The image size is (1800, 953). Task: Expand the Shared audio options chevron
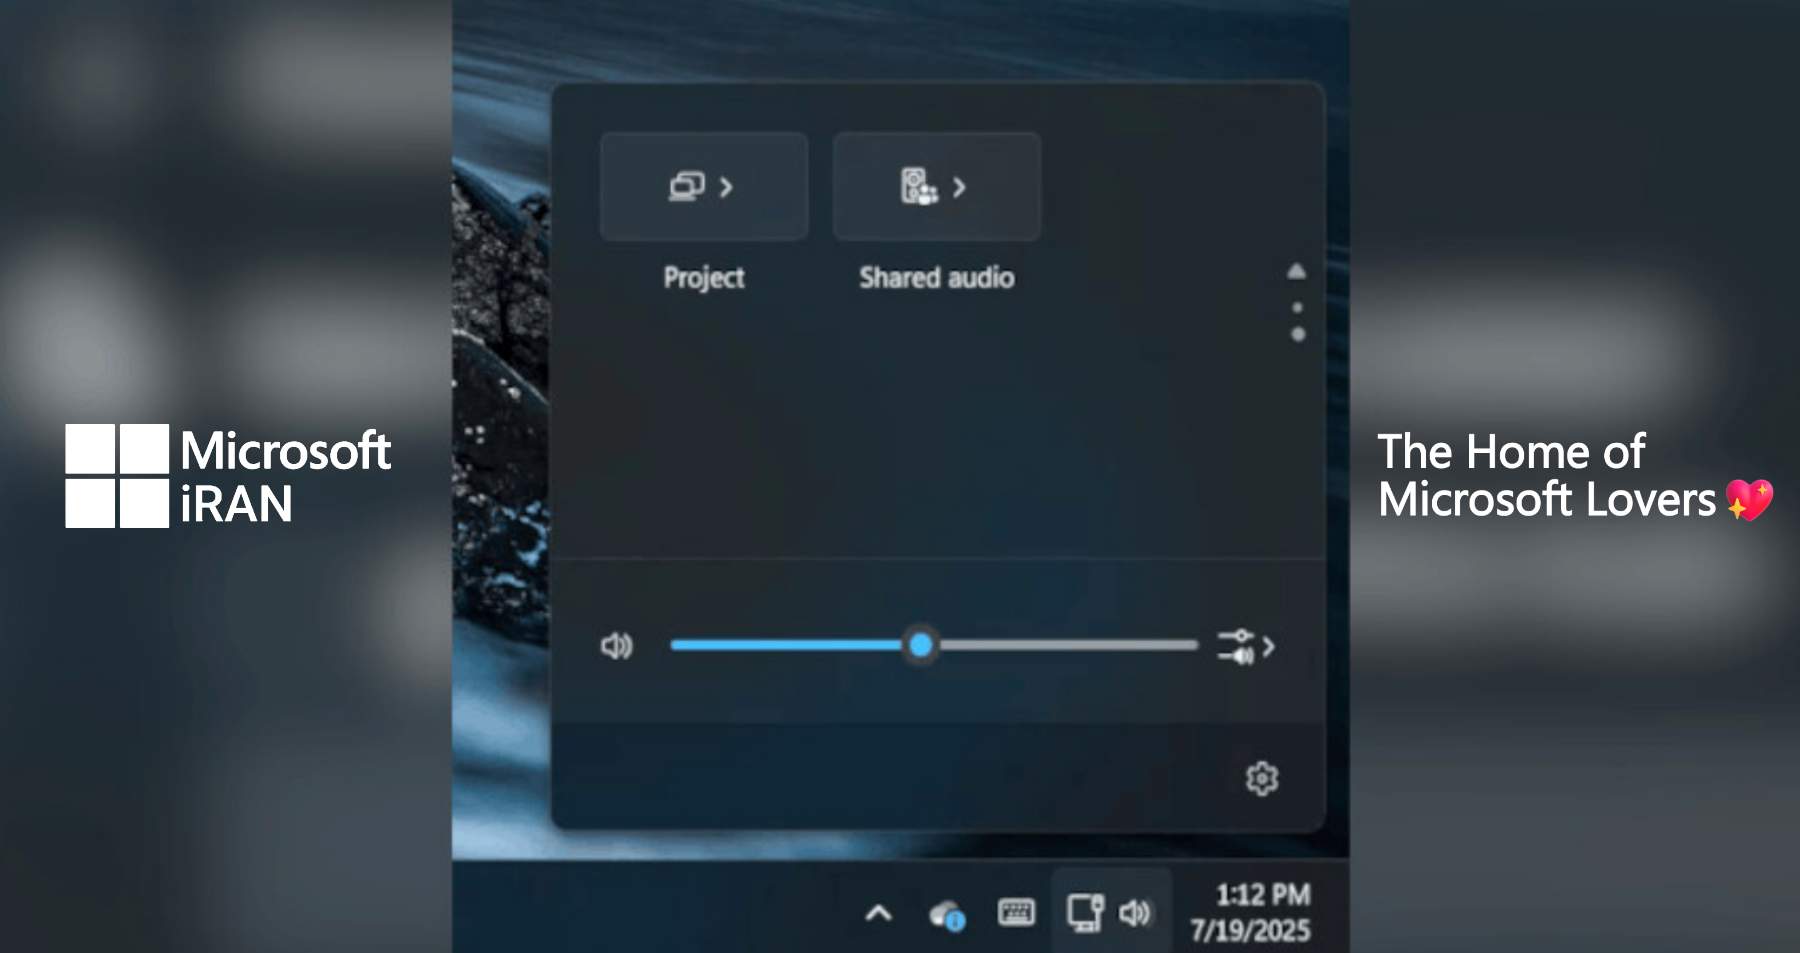(x=960, y=187)
